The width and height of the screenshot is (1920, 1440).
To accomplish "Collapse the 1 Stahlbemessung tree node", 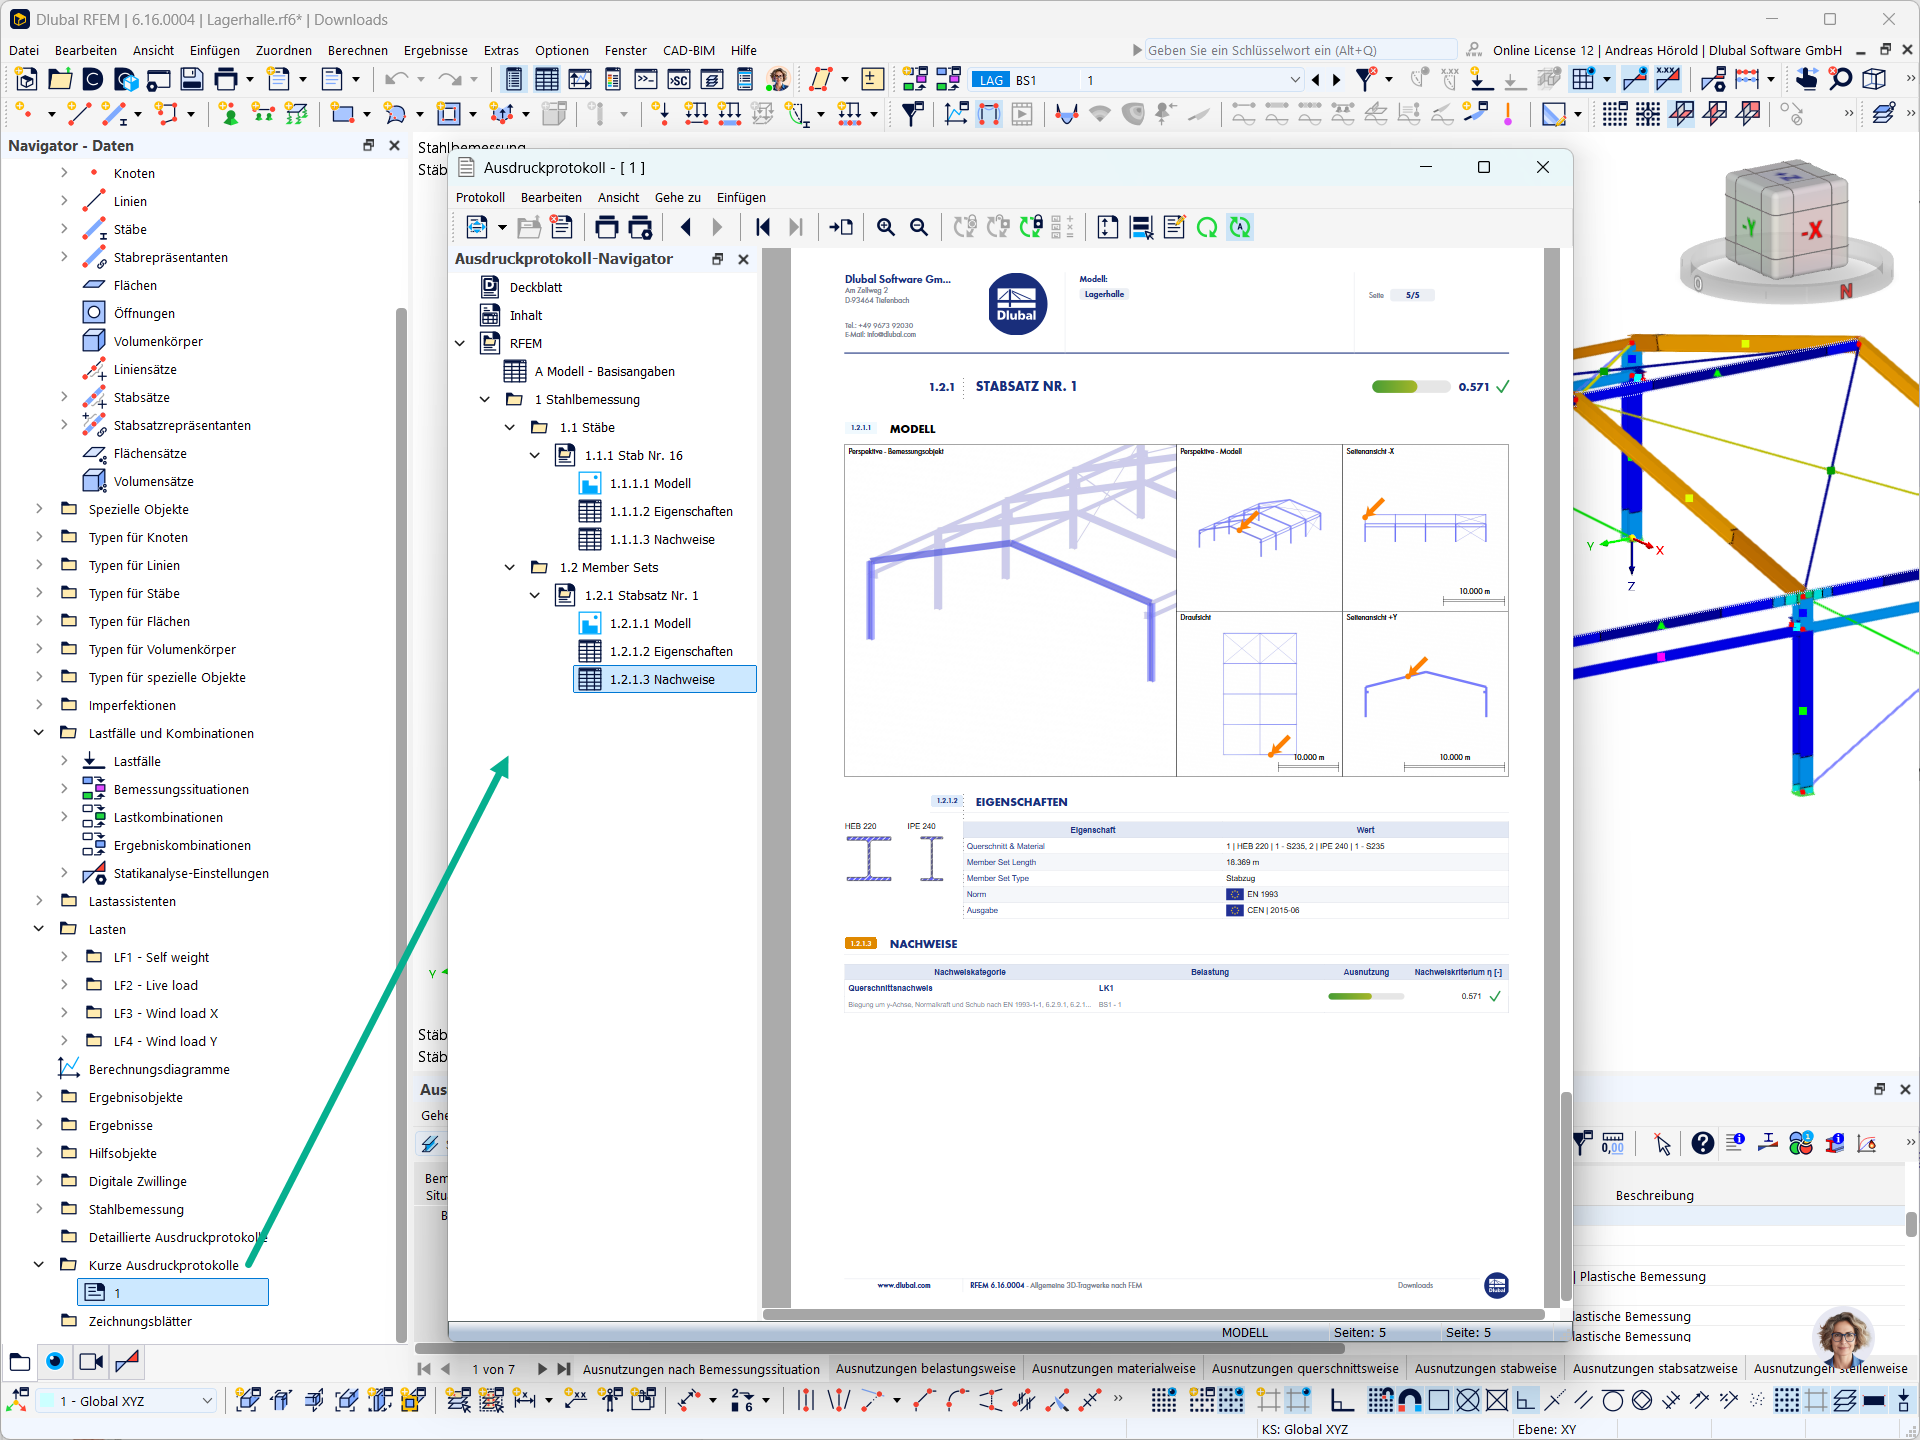I will point(485,399).
